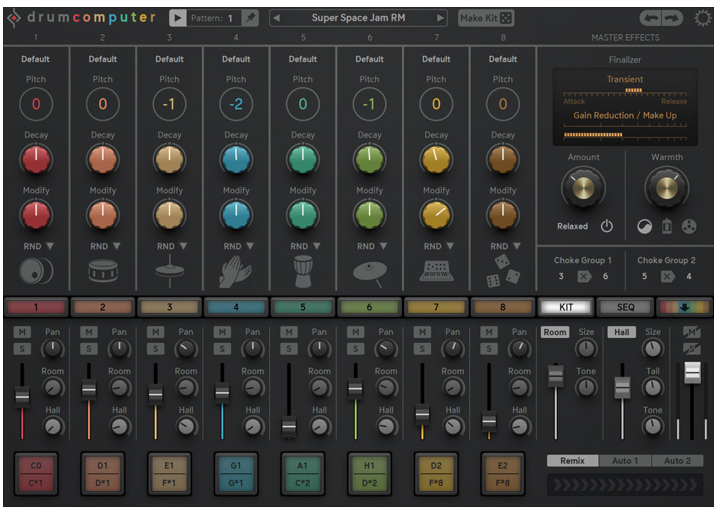
Task: Select the blue channel 4 tab
Action: click(236, 307)
